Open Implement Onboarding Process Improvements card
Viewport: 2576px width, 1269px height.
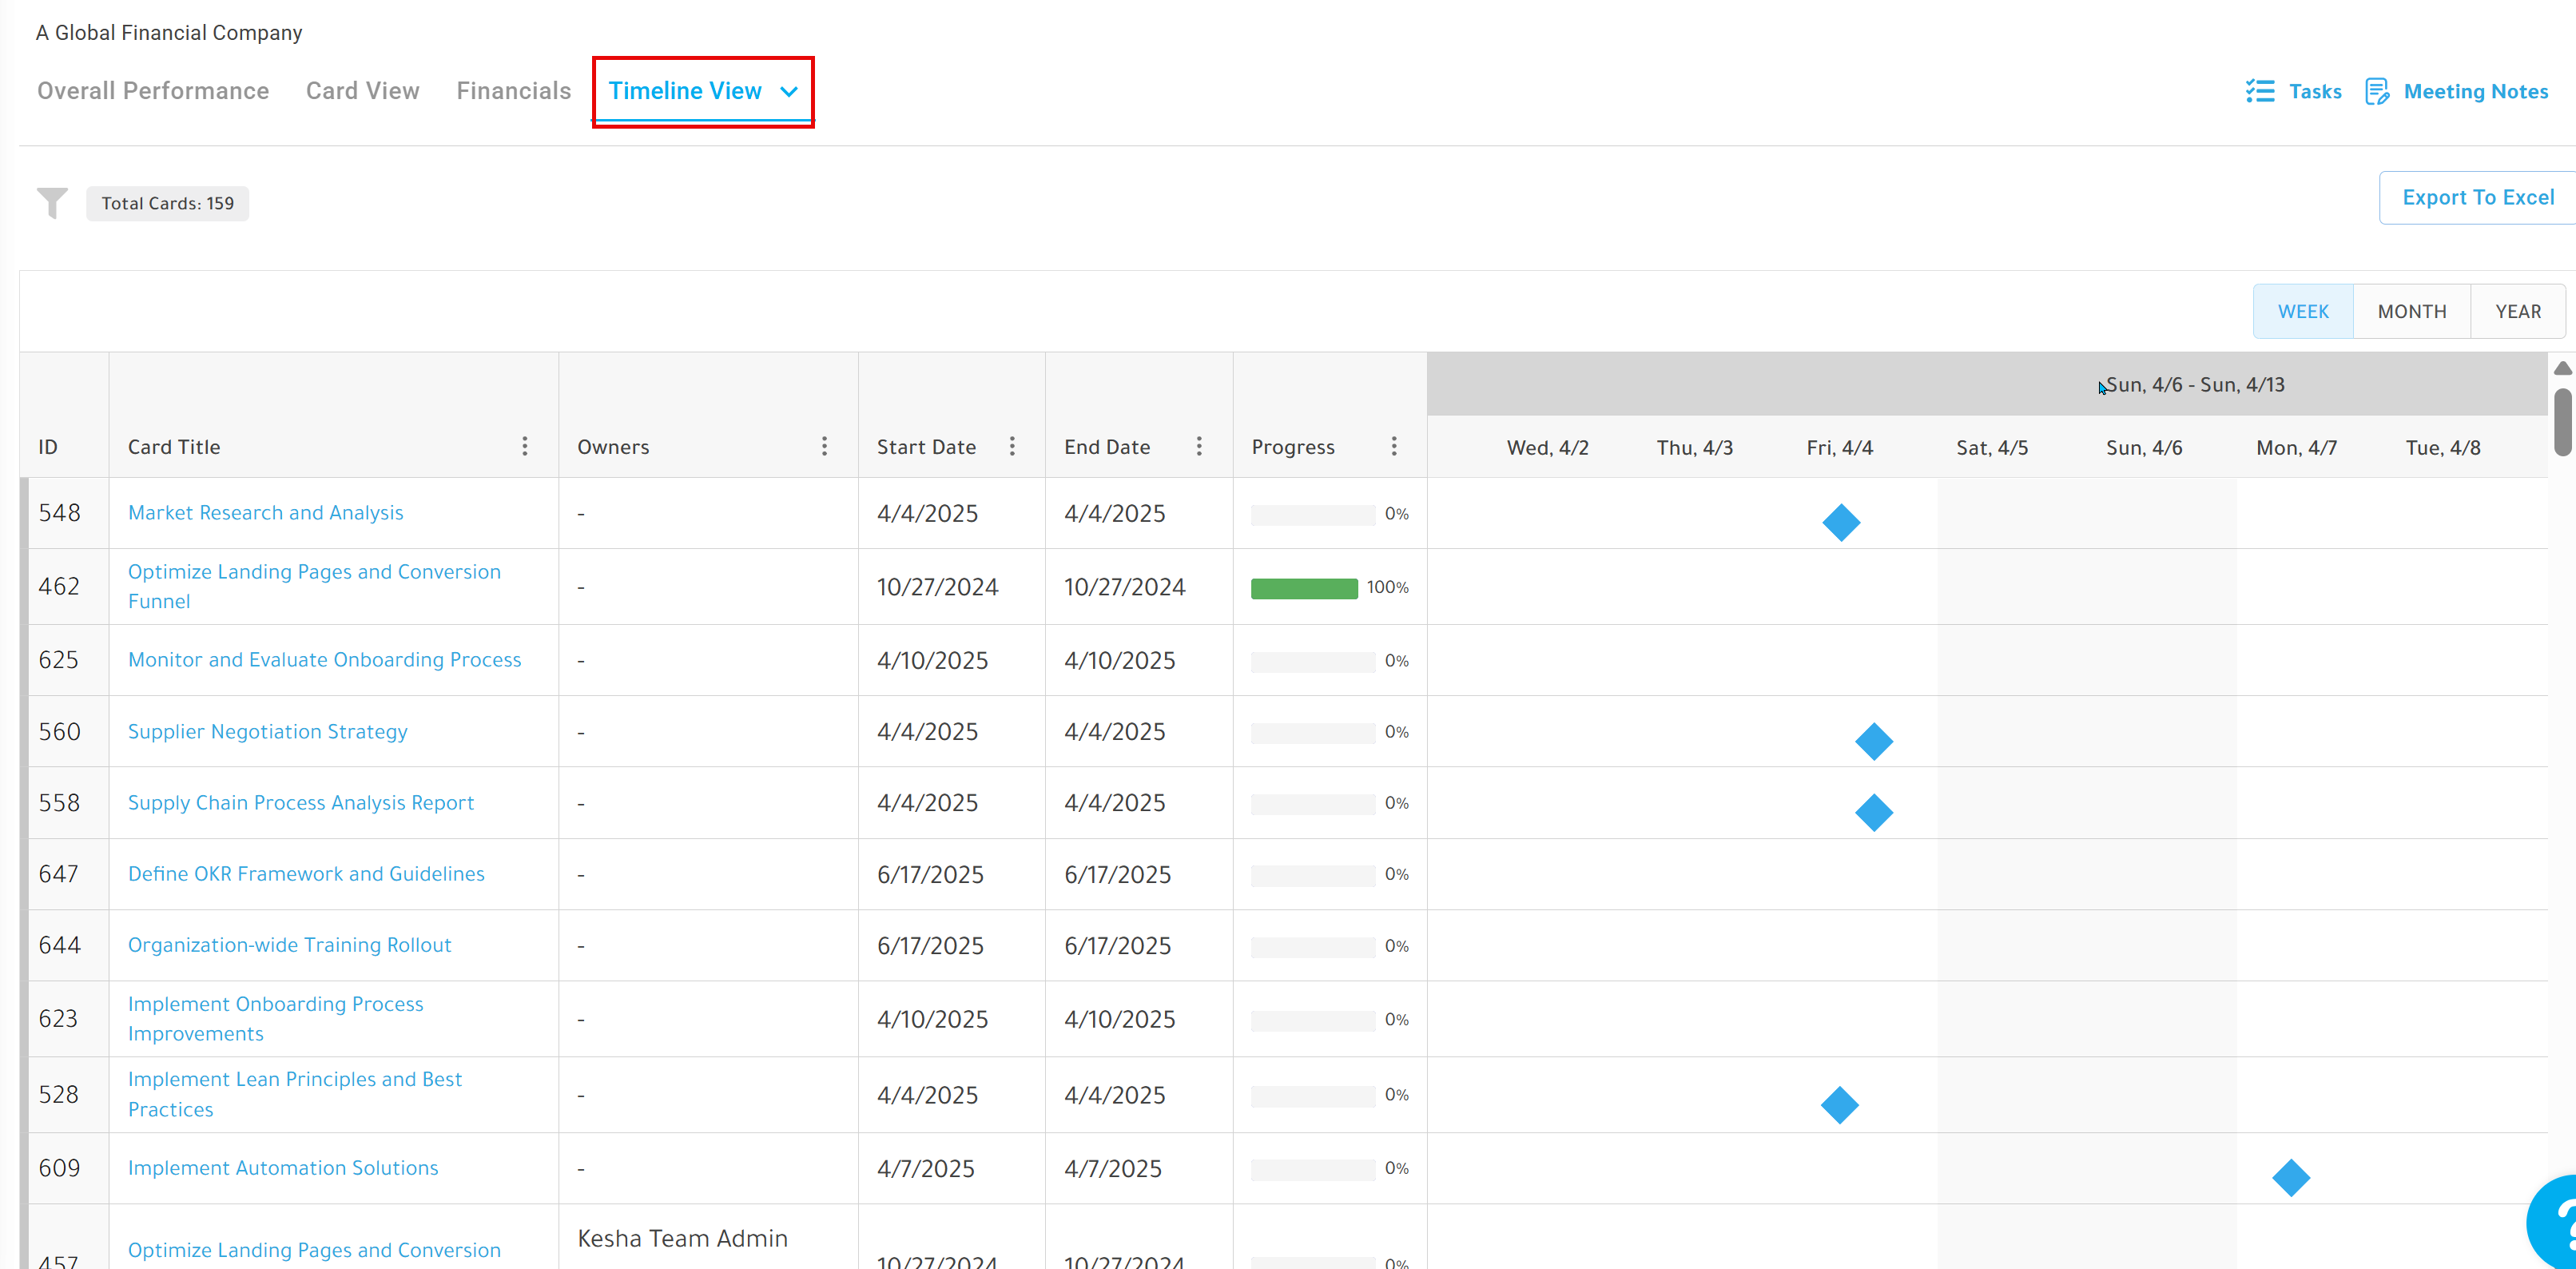click(x=276, y=1018)
